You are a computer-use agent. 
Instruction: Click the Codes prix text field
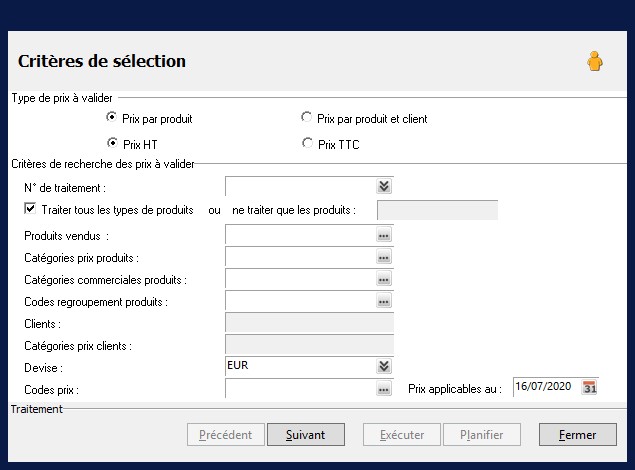click(x=299, y=389)
